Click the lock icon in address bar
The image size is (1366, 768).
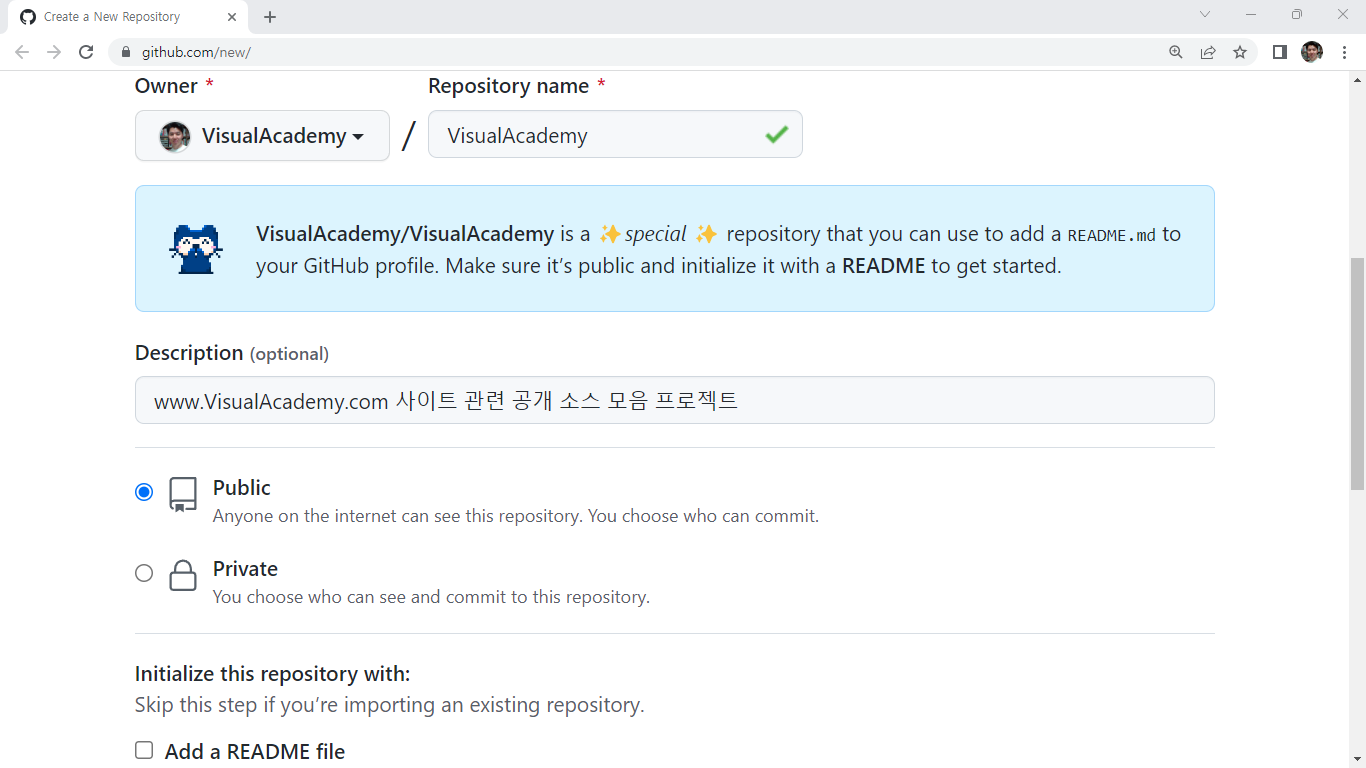point(126,52)
